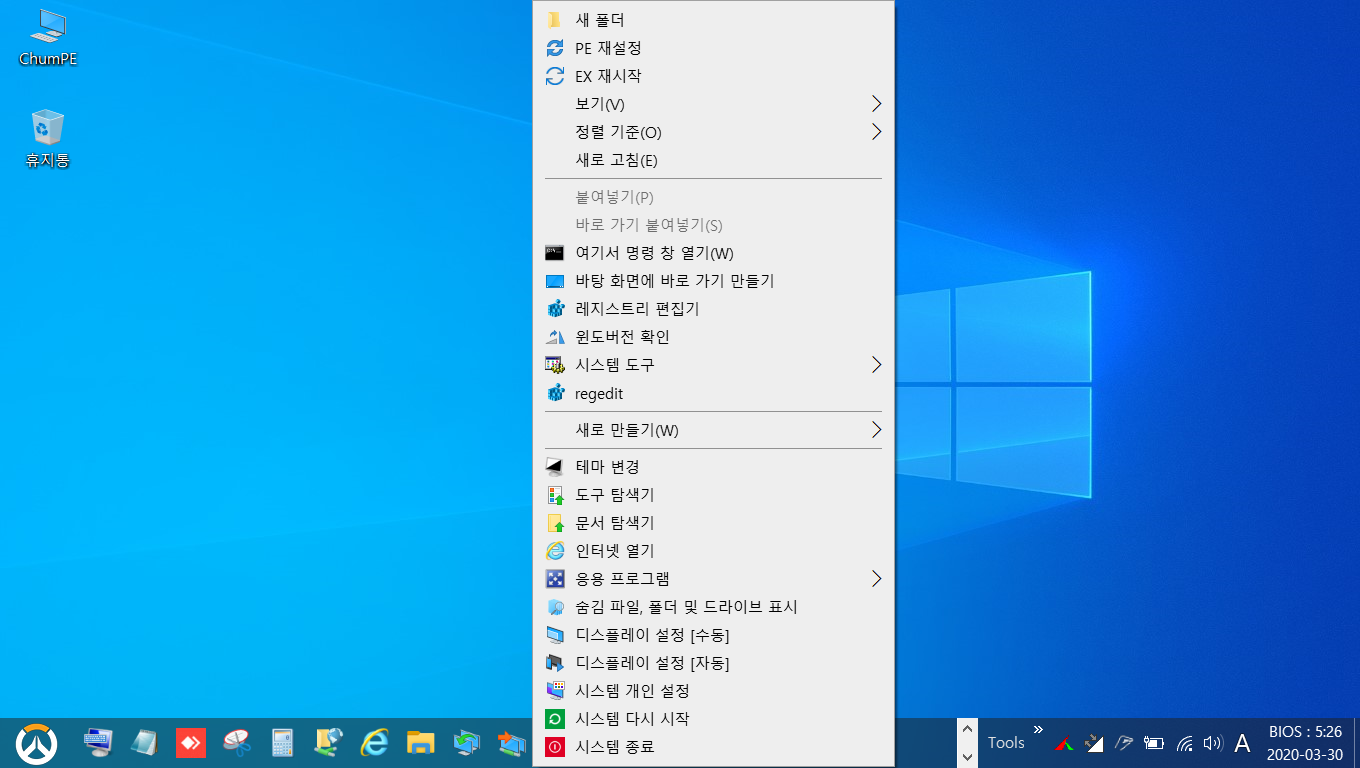Expand the 응용 프로그램 submenu
The width and height of the screenshot is (1360, 768).
tap(712, 579)
